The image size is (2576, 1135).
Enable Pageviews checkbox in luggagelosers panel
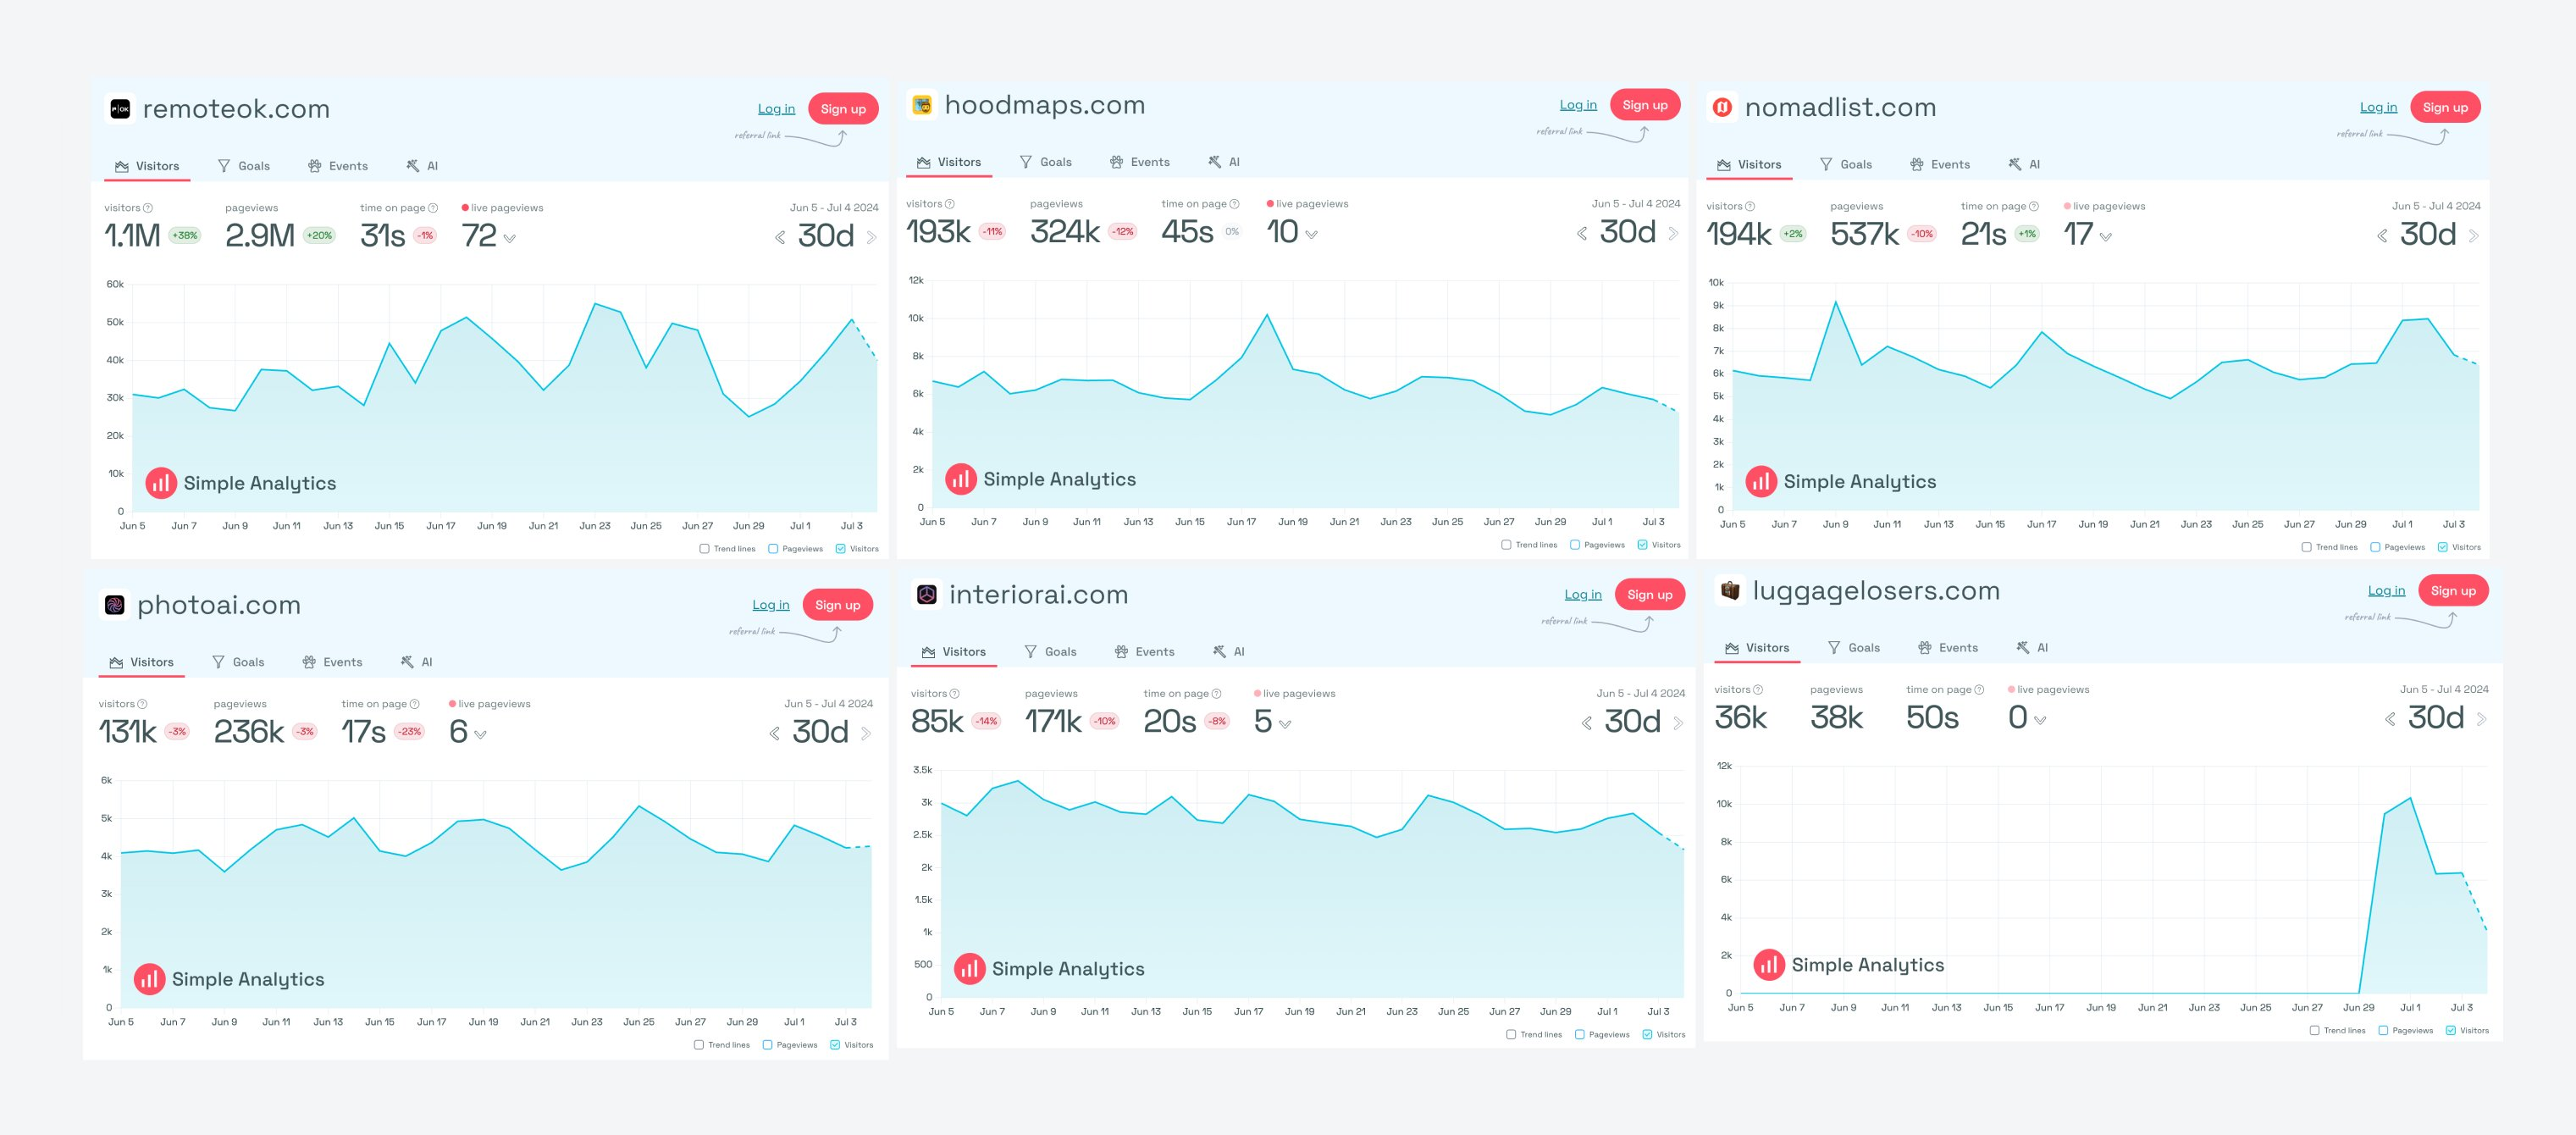pos(2383,1031)
